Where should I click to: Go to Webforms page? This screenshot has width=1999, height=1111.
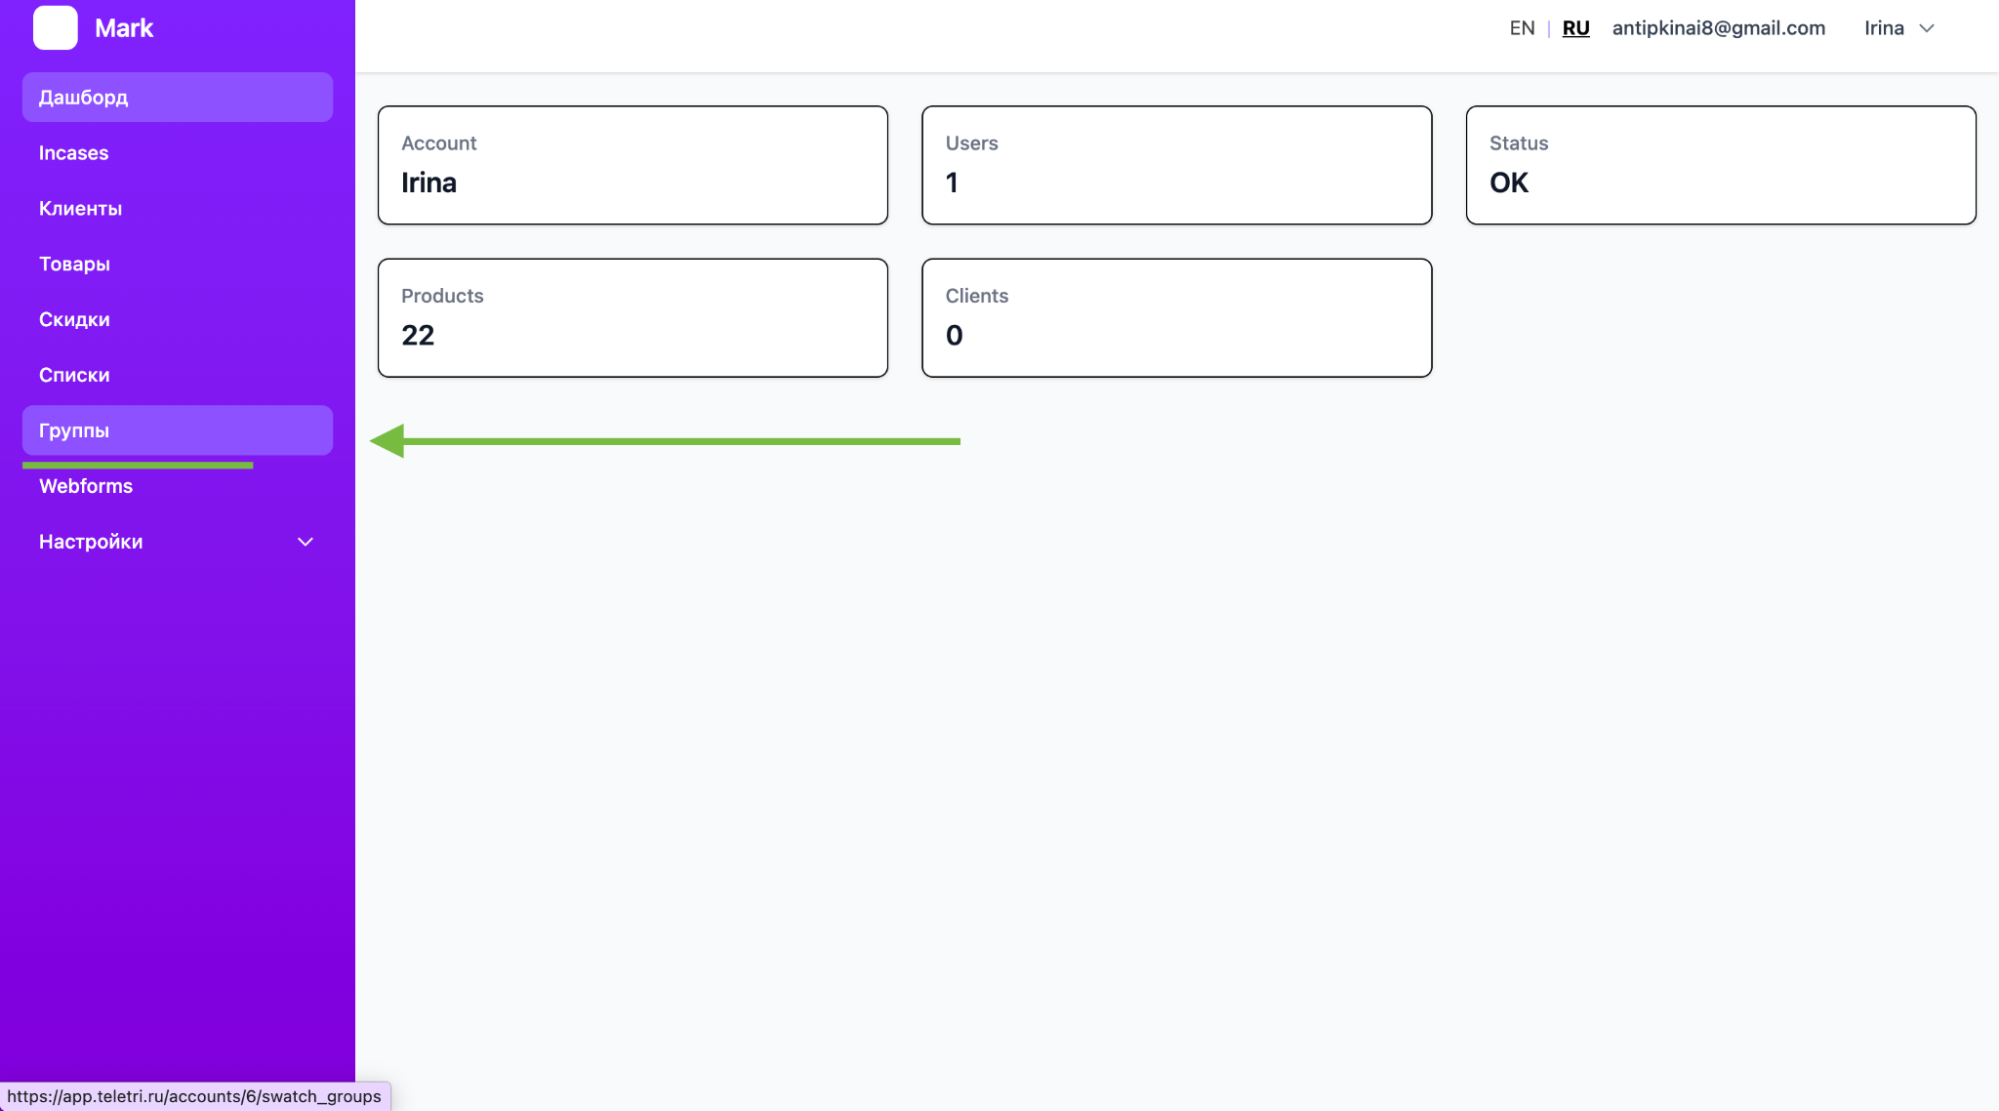(86, 486)
